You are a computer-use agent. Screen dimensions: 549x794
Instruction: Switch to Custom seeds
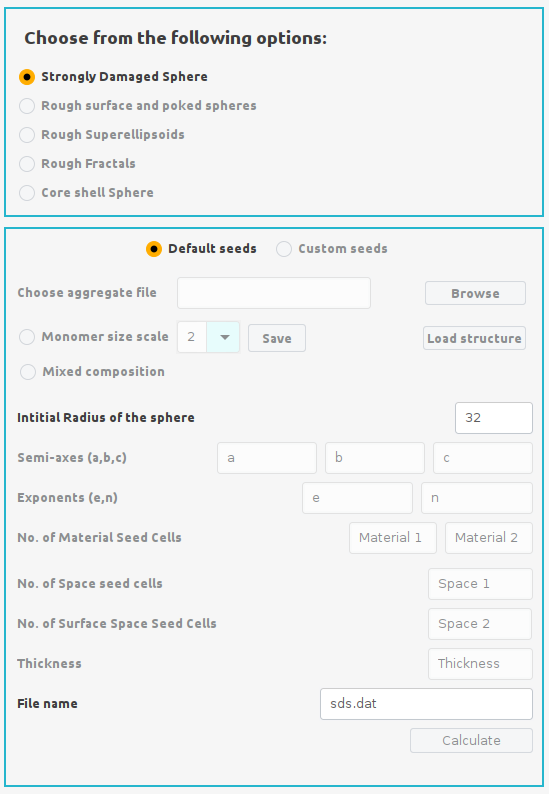click(284, 249)
